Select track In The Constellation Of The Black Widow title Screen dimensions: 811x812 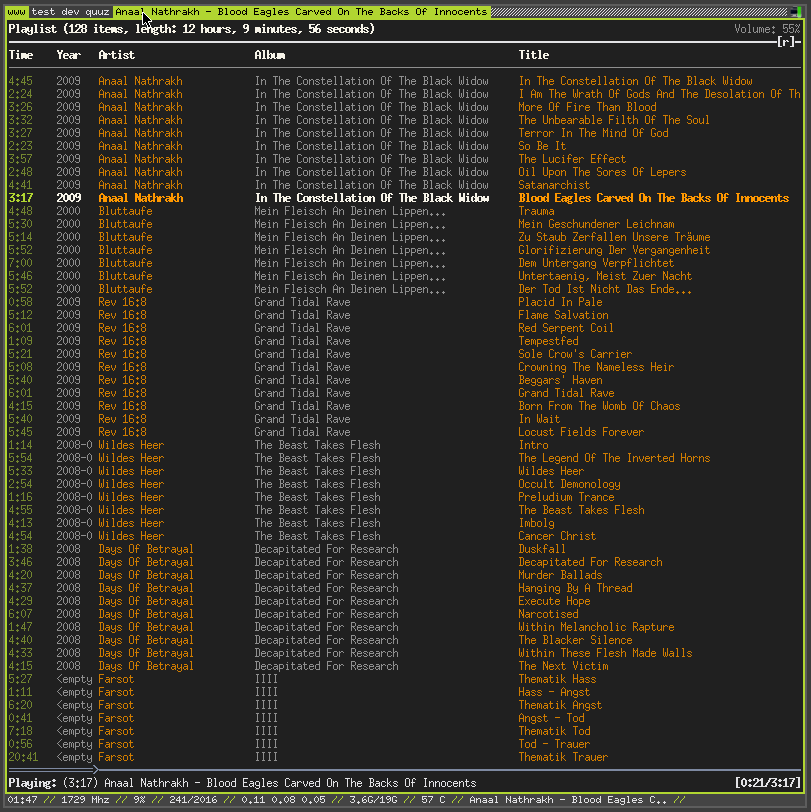click(635, 81)
